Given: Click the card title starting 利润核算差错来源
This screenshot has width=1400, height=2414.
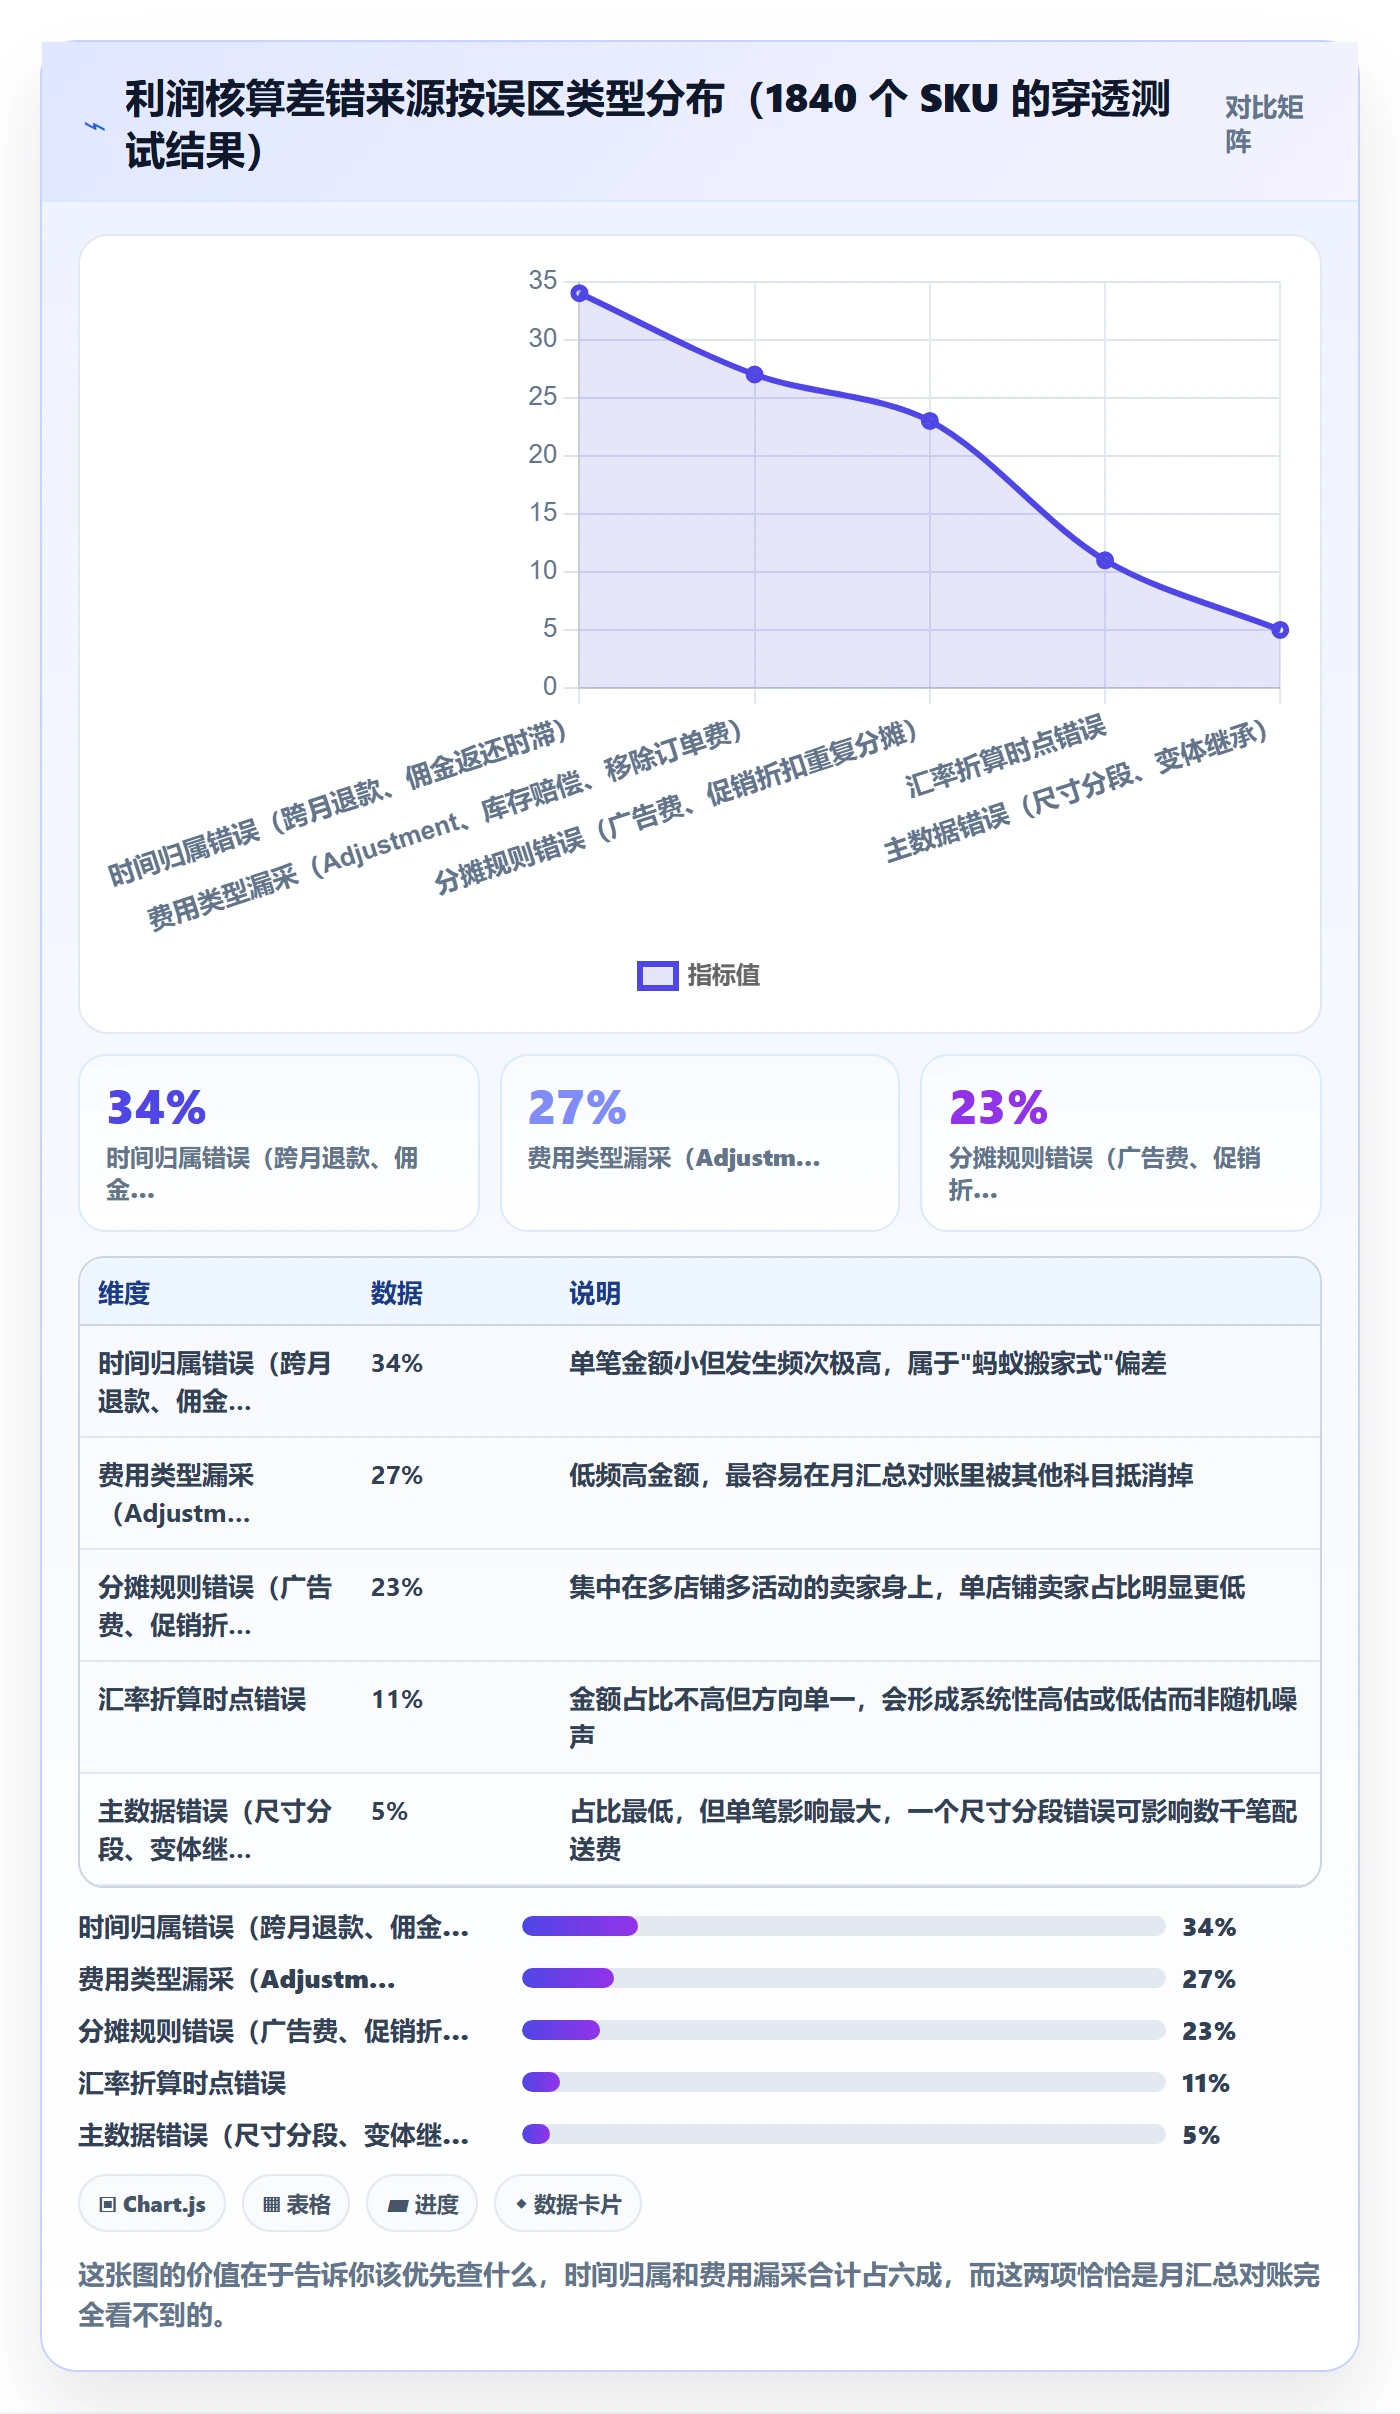Looking at the screenshot, I should 648,125.
